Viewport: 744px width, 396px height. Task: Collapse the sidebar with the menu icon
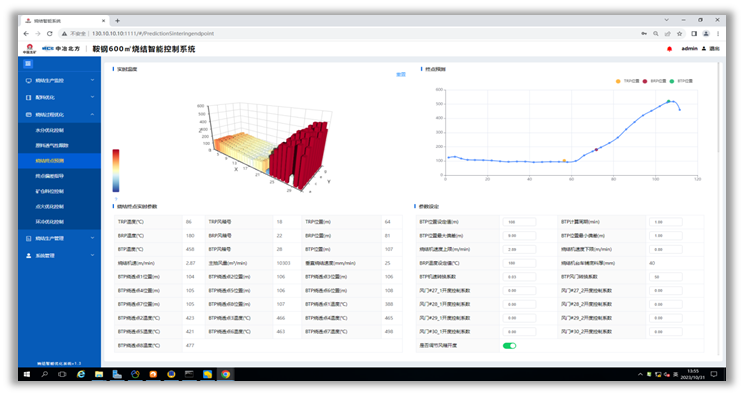click(28, 64)
